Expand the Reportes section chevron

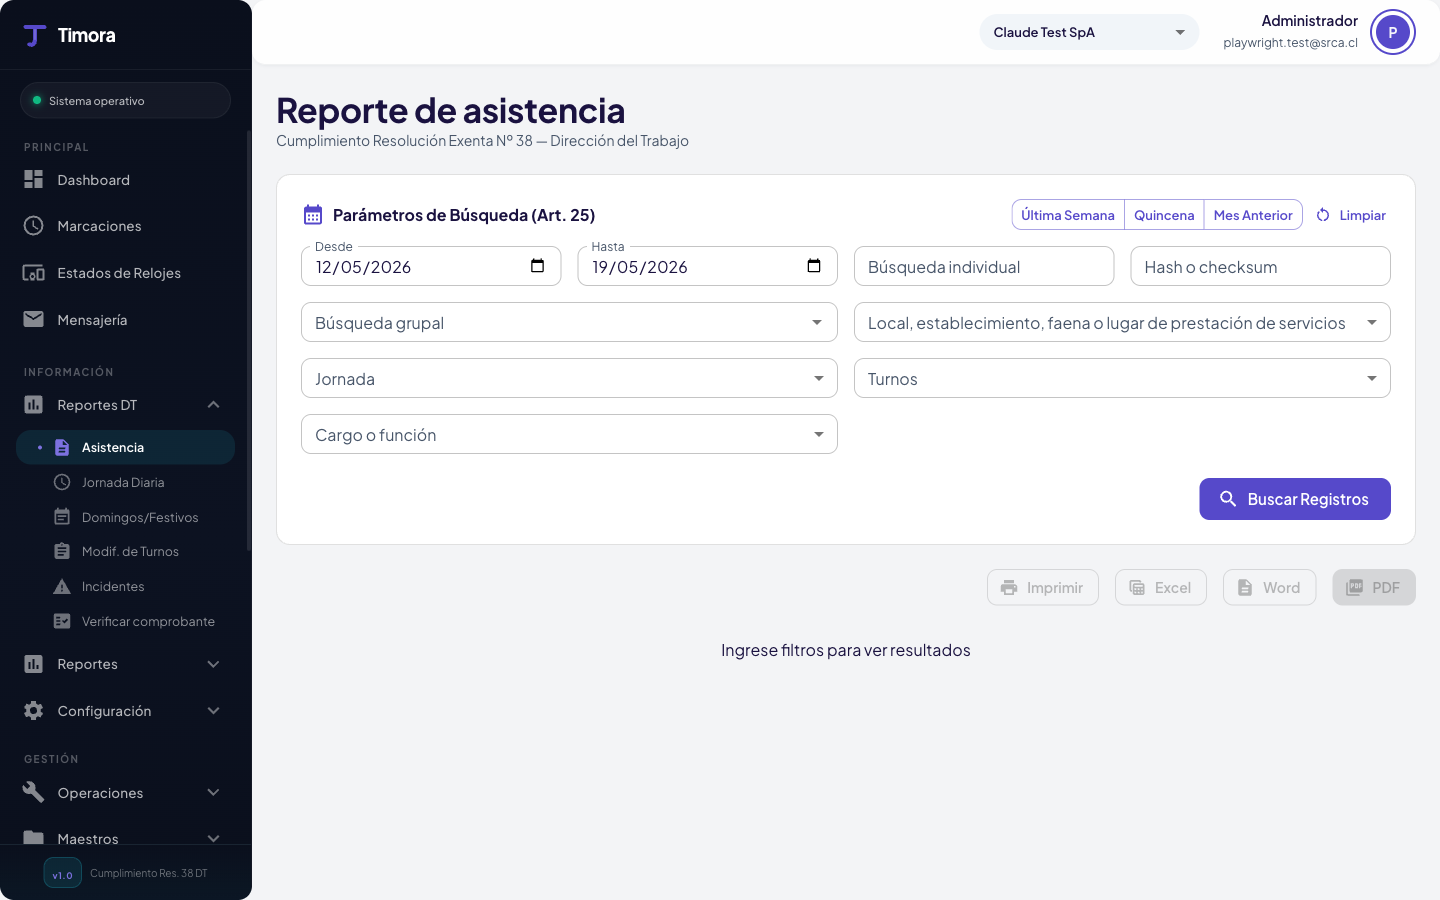click(213, 664)
